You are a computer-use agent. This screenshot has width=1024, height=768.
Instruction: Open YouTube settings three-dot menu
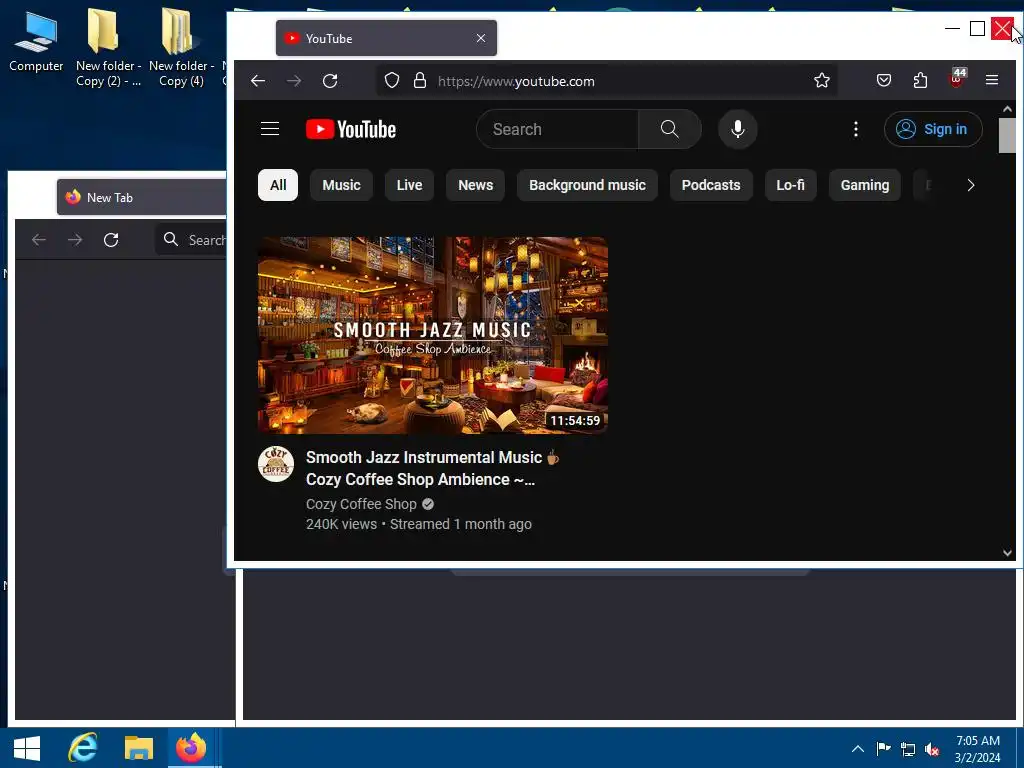(856, 129)
